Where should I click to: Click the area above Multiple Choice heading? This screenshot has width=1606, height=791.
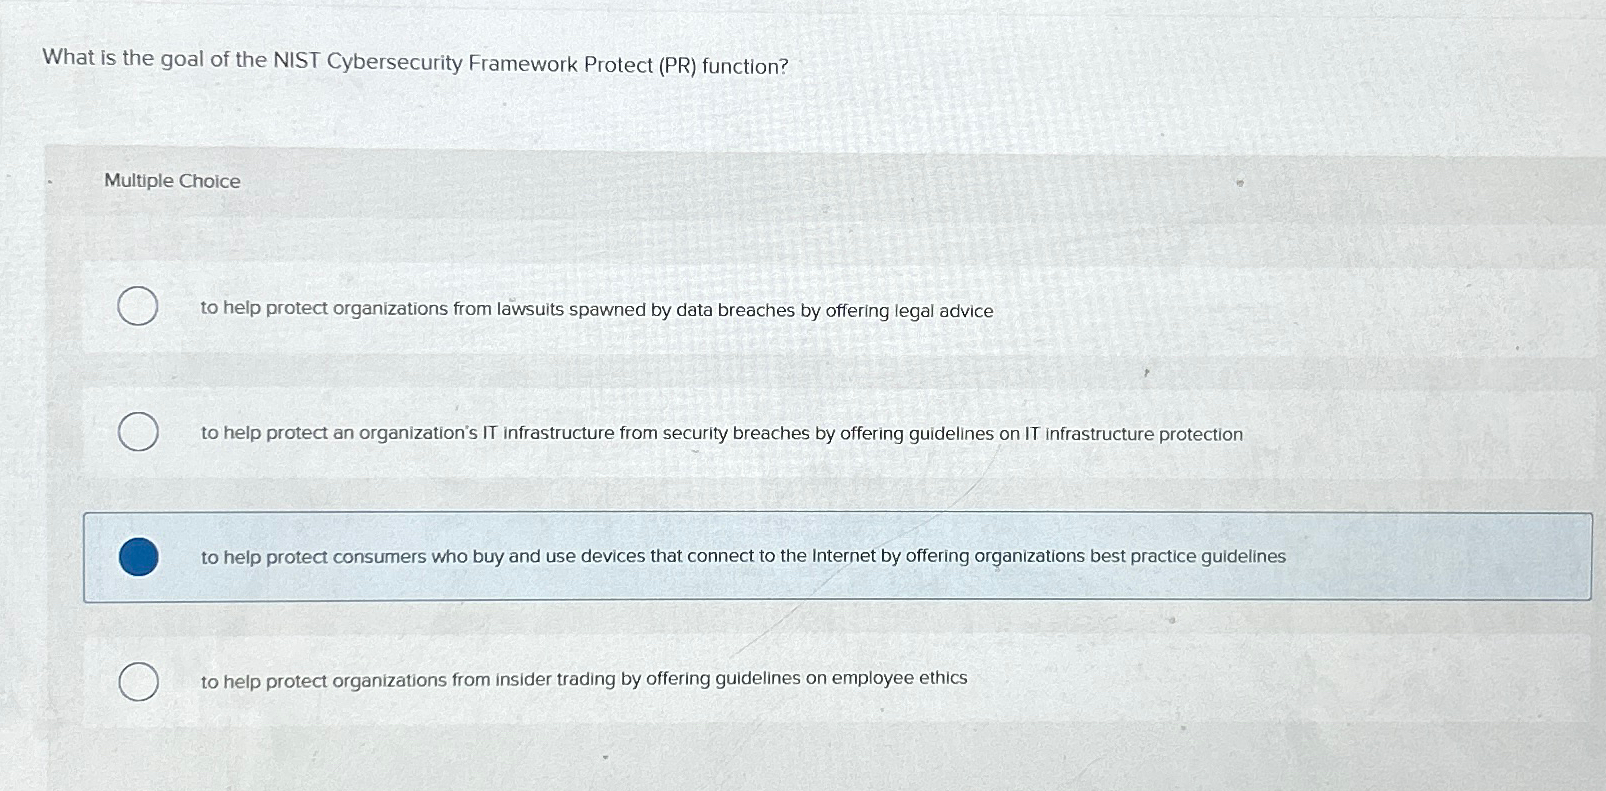coord(800,125)
